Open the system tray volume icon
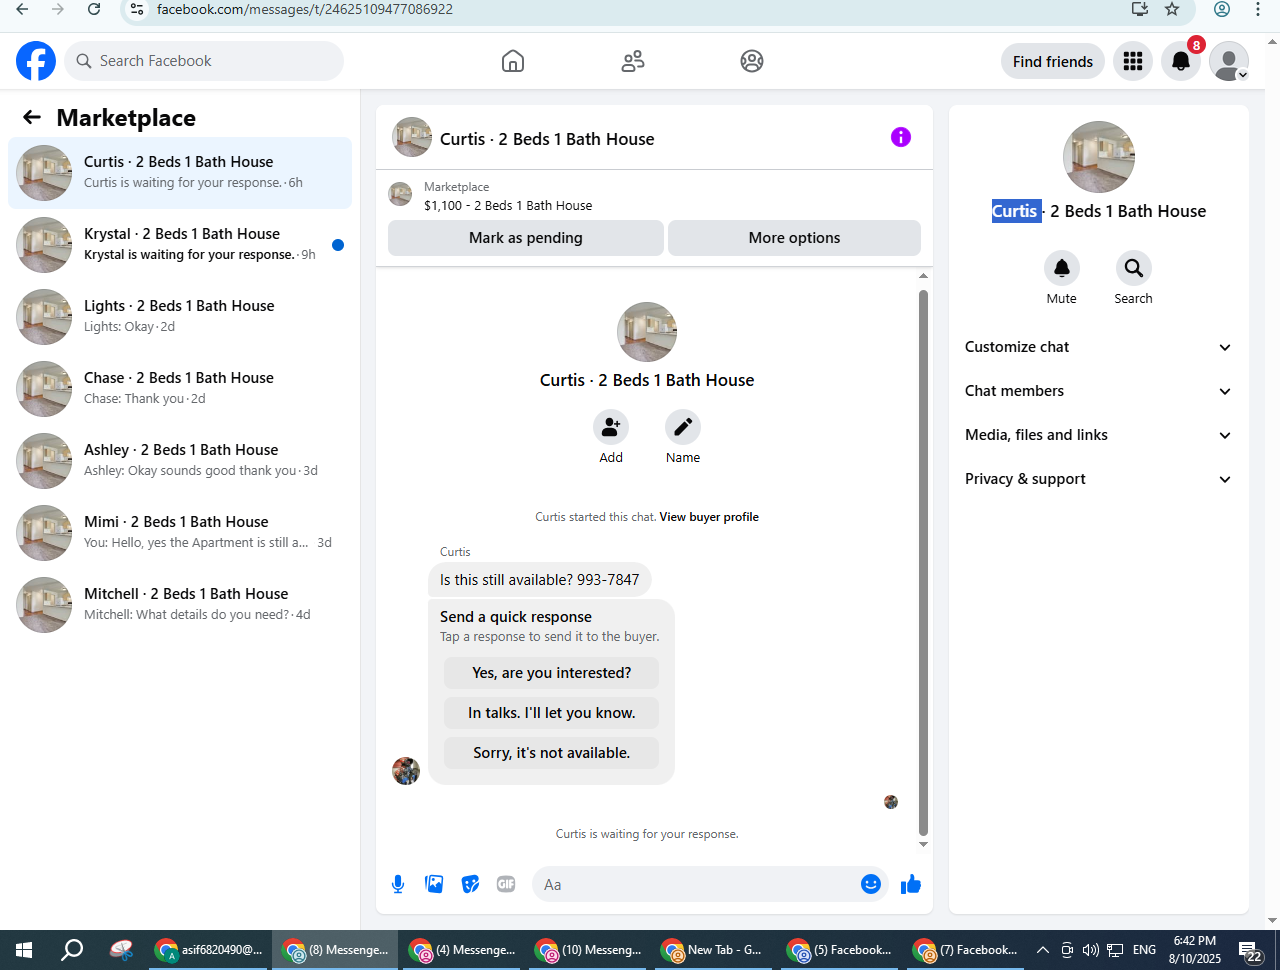Image resolution: width=1280 pixels, height=970 pixels. click(1090, 950)
